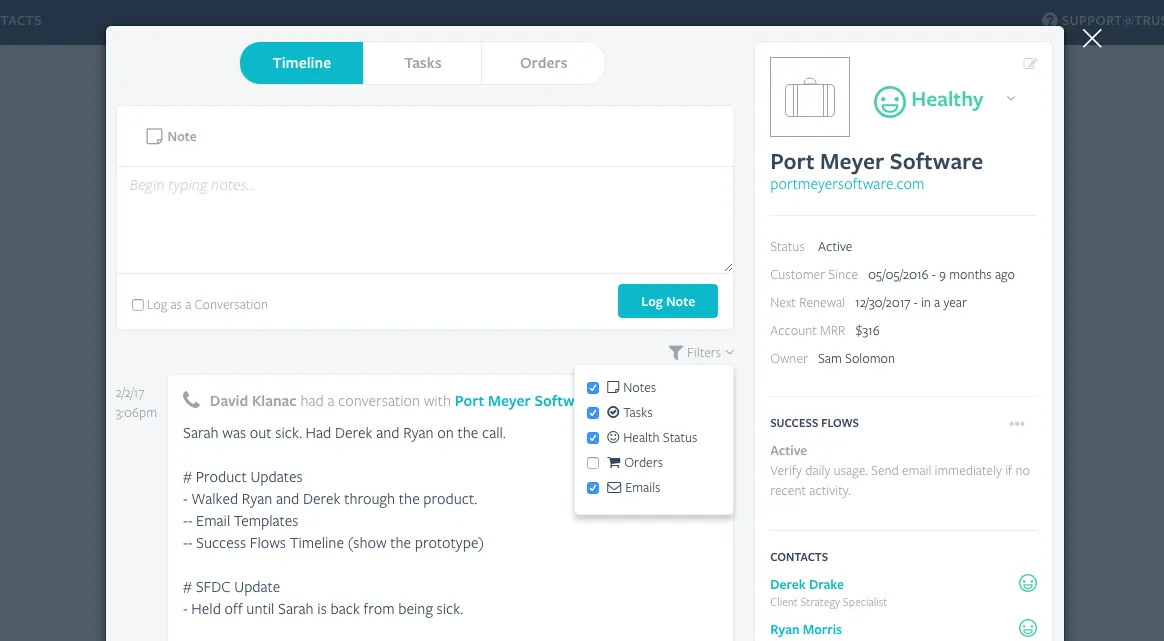Uncheck the Emails filter checkbox
This screenshot has width=1164, height=641.
tap(593, 488)
